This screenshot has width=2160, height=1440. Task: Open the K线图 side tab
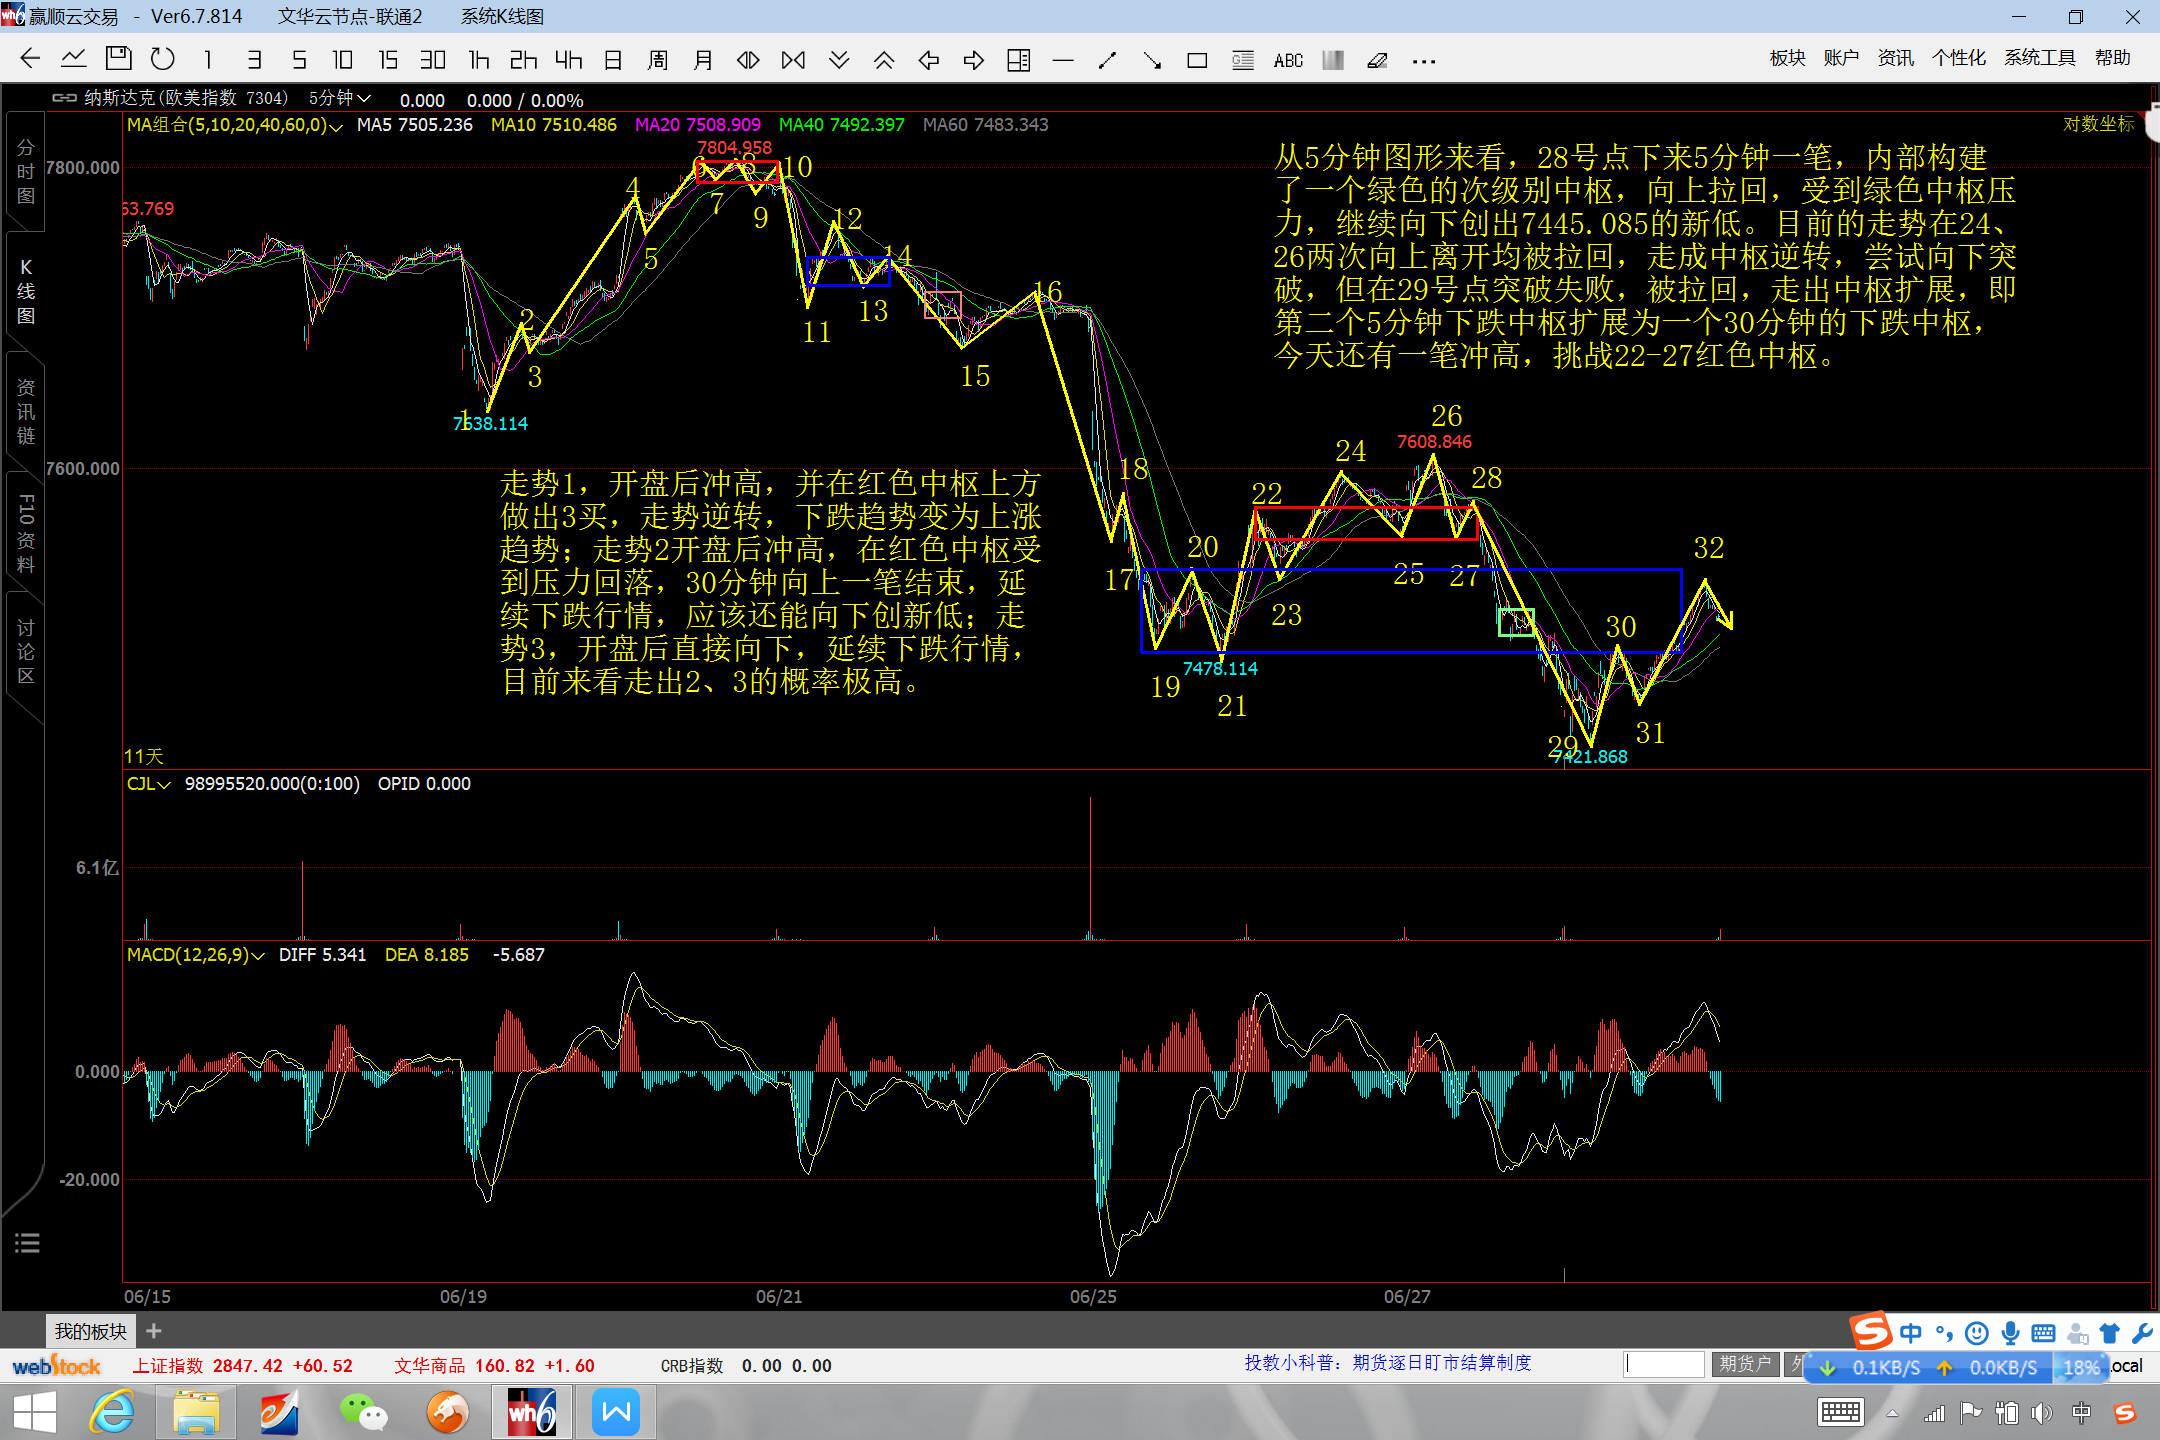(x=26, y=292)
